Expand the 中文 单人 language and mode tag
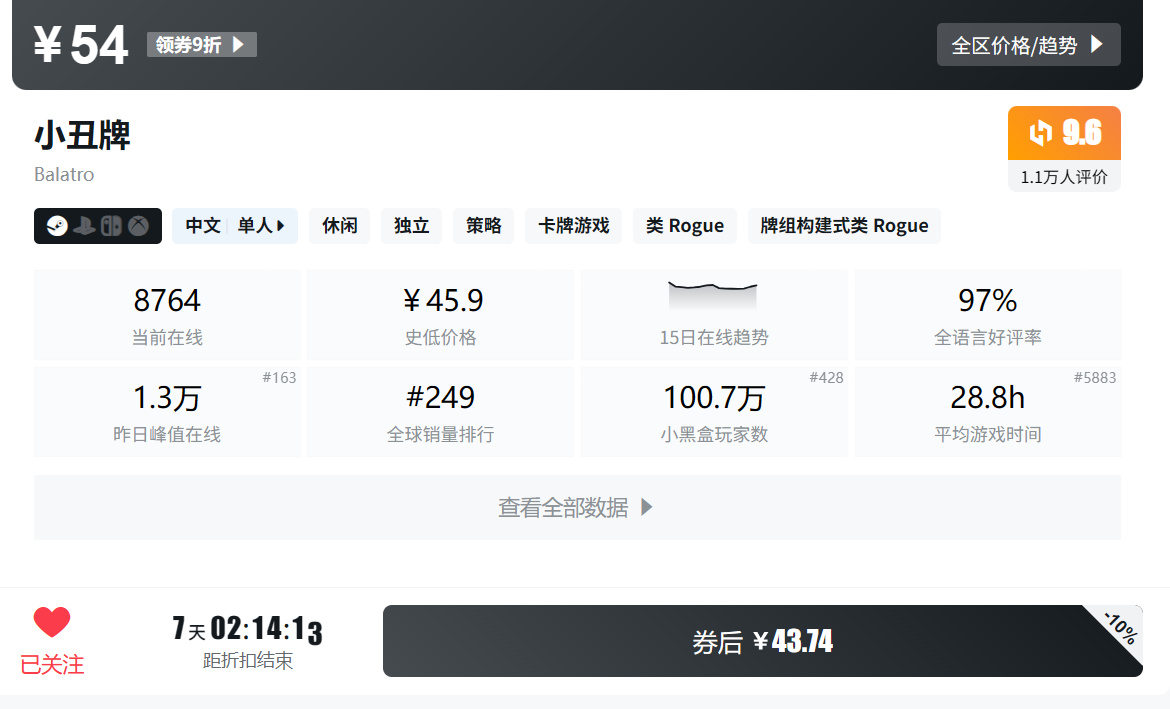This screenshot has height=709, width=1170. pos(235,226)
